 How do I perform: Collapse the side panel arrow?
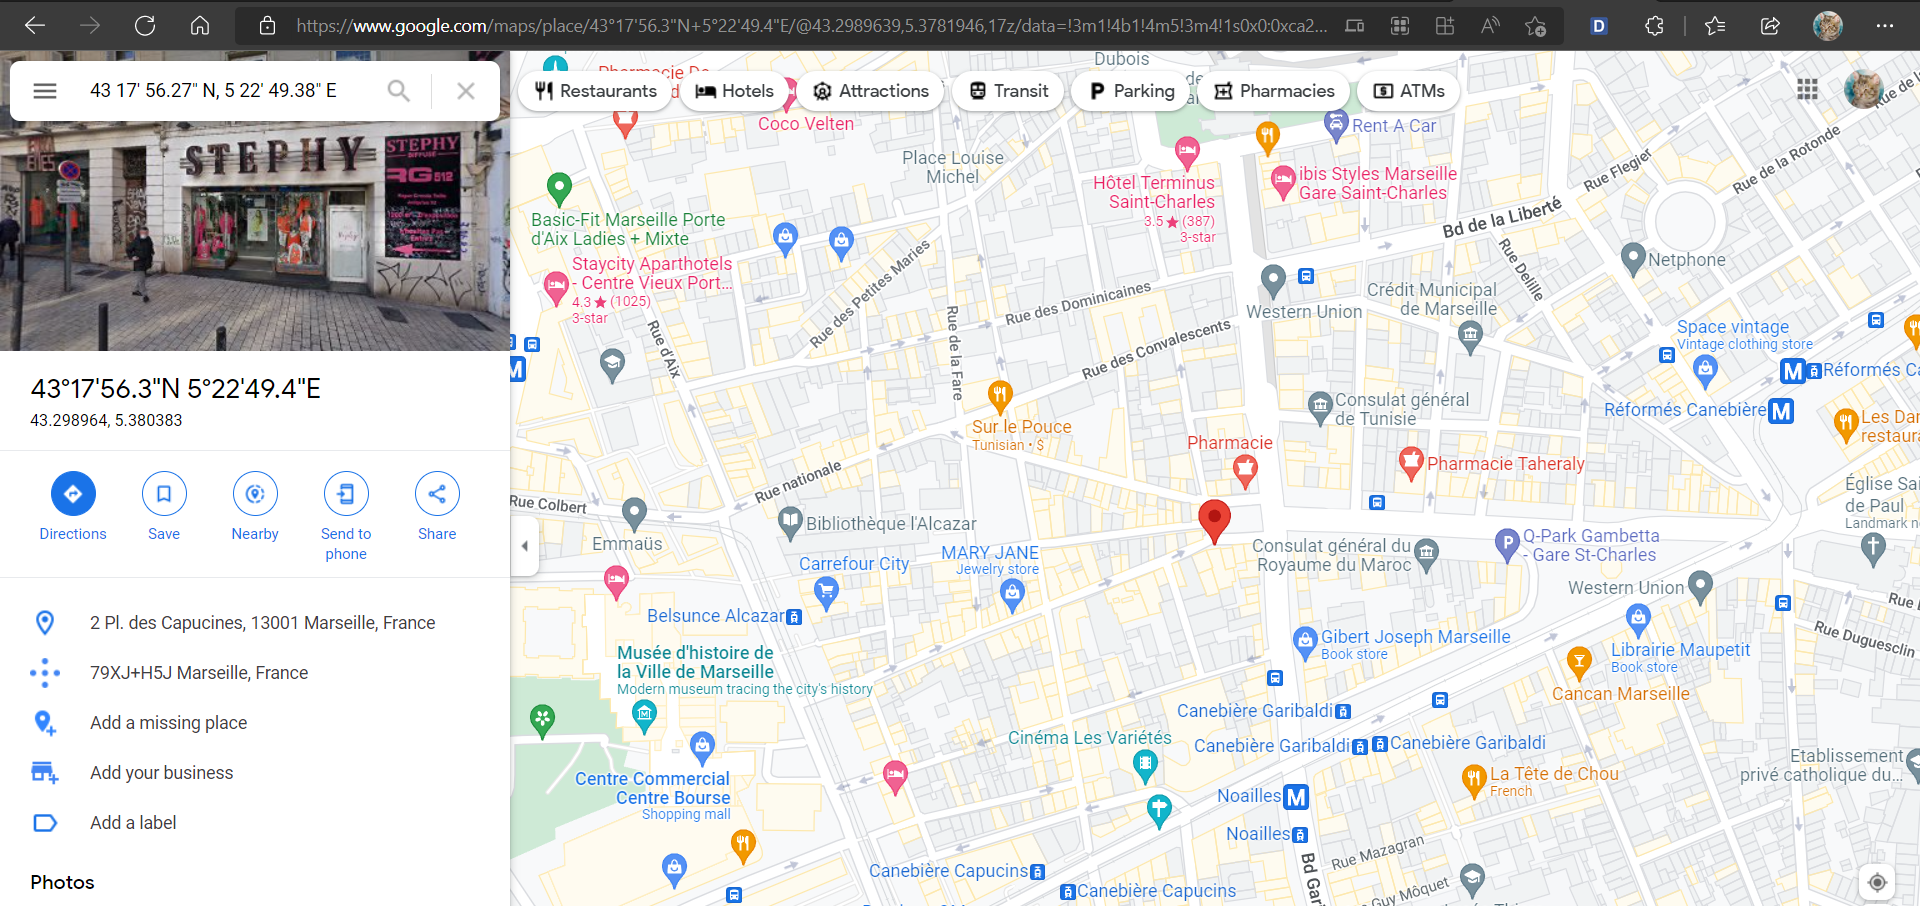tap(524, 546)
